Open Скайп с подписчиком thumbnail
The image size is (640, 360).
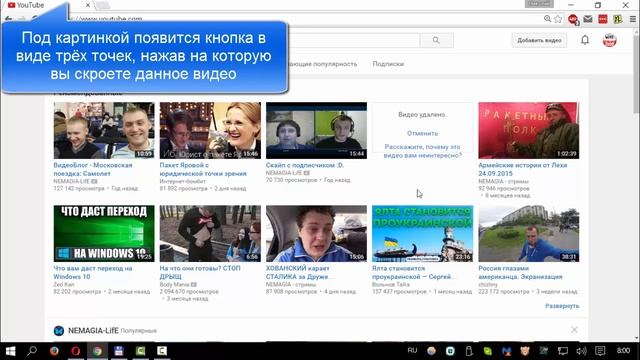[316, 131]
